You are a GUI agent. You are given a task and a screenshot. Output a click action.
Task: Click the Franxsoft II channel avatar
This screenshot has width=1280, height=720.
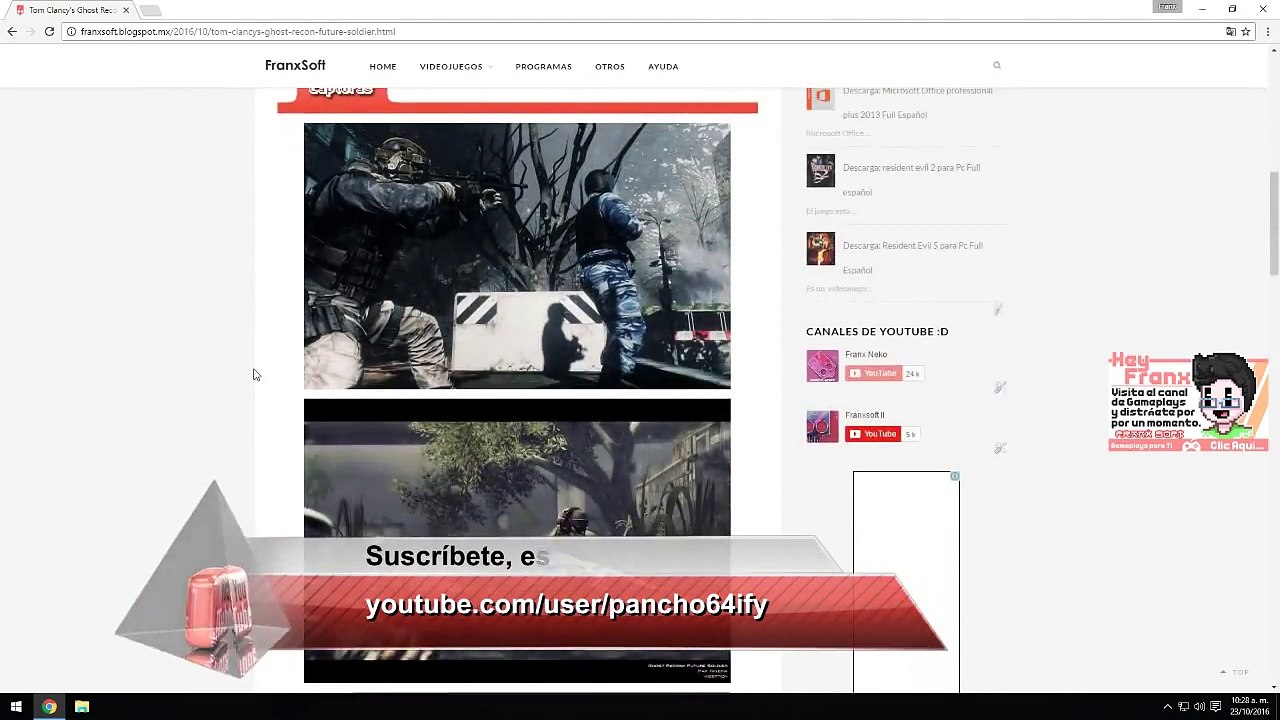(x=823, y=426)
